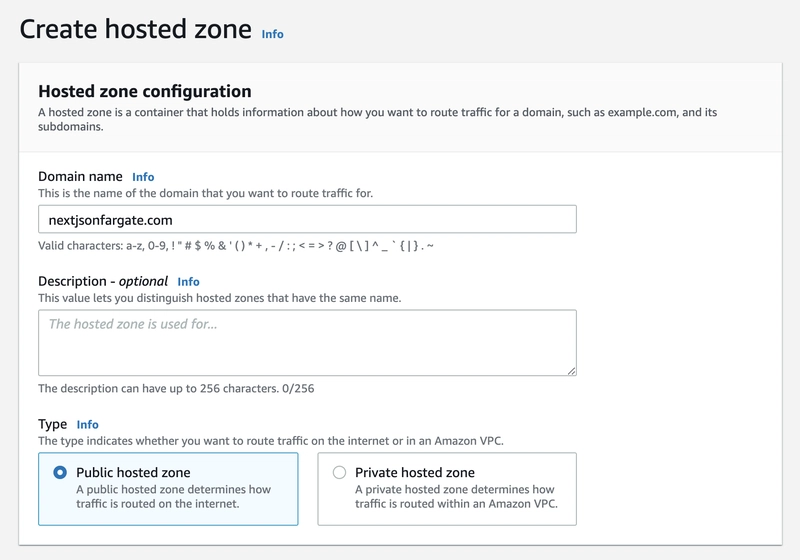Screen dimensions: 800x560
Task: Click the Public hosted zone description text
Action: [173, 497]
